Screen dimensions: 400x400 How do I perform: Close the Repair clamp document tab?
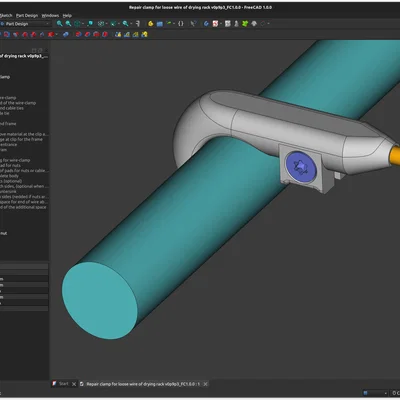point(206,384)
